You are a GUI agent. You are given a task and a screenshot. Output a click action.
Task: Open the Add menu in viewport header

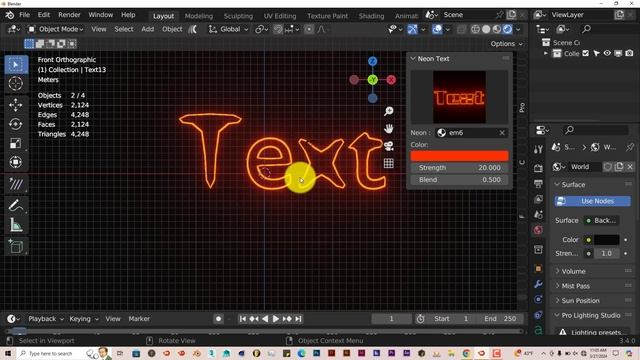pyautogui.click(x=147, y=29)
